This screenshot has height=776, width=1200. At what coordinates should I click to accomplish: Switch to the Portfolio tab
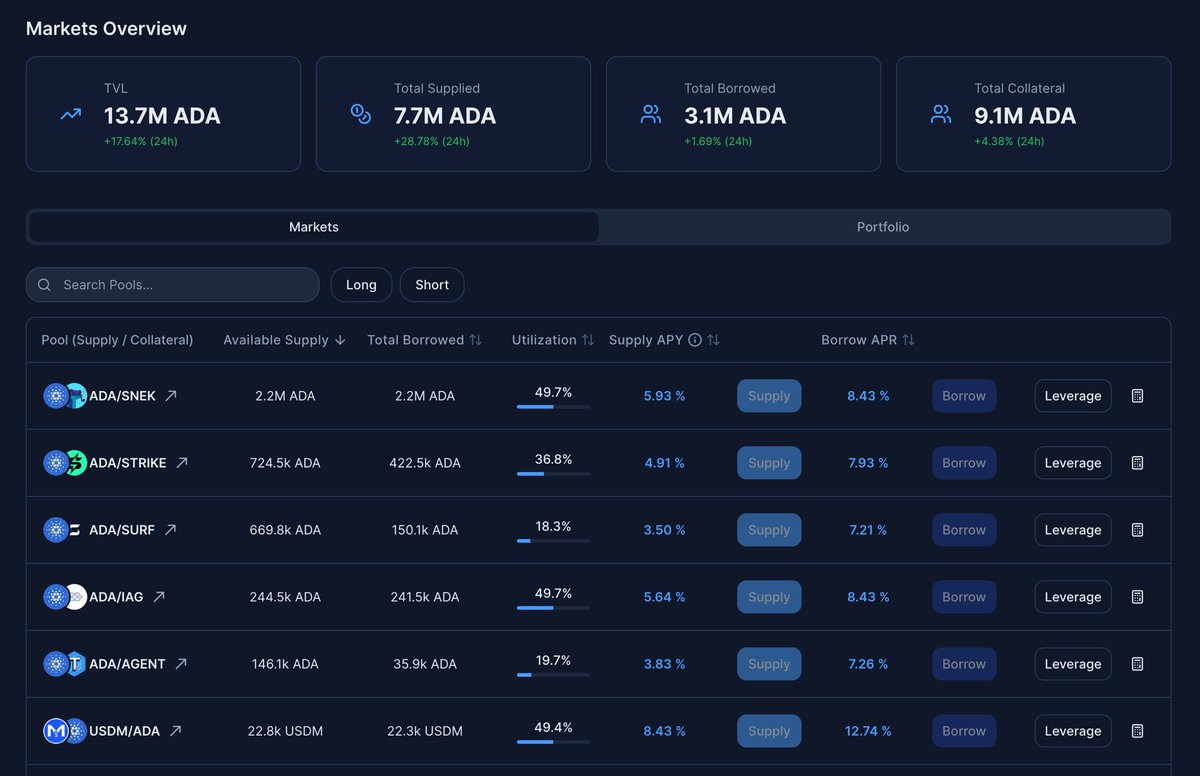(x=883, y=227)
